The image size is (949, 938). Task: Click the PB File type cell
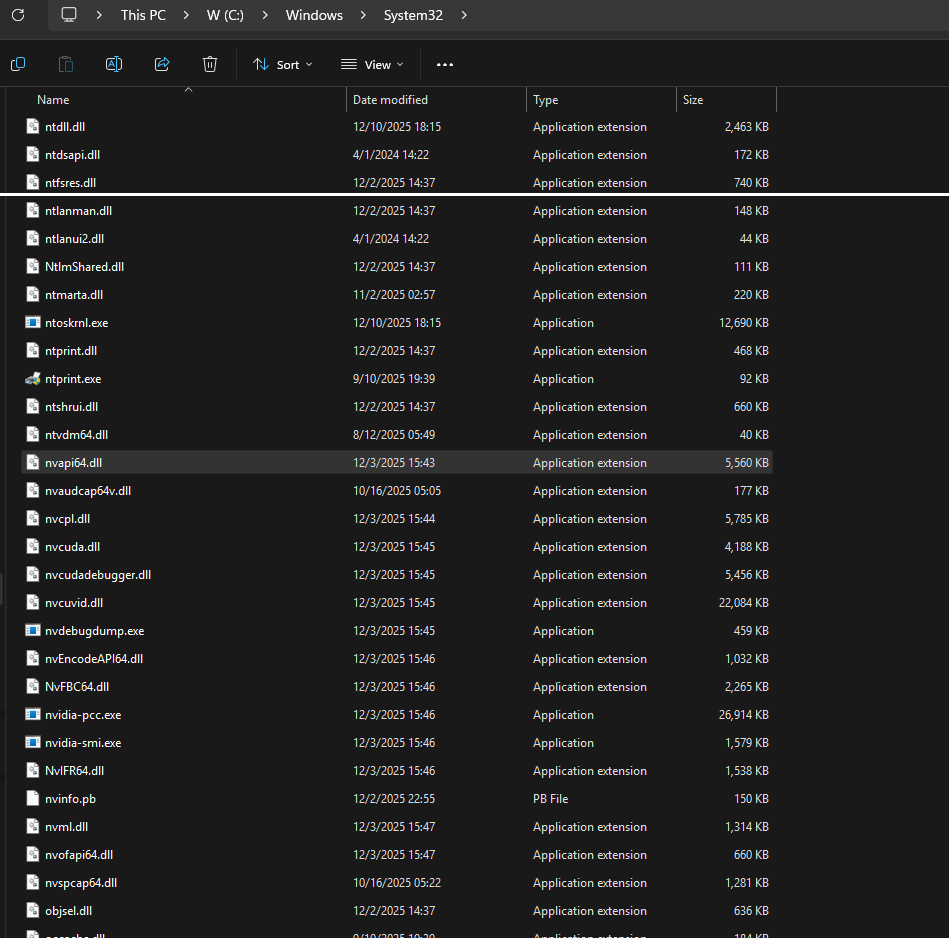coord(550,799)
